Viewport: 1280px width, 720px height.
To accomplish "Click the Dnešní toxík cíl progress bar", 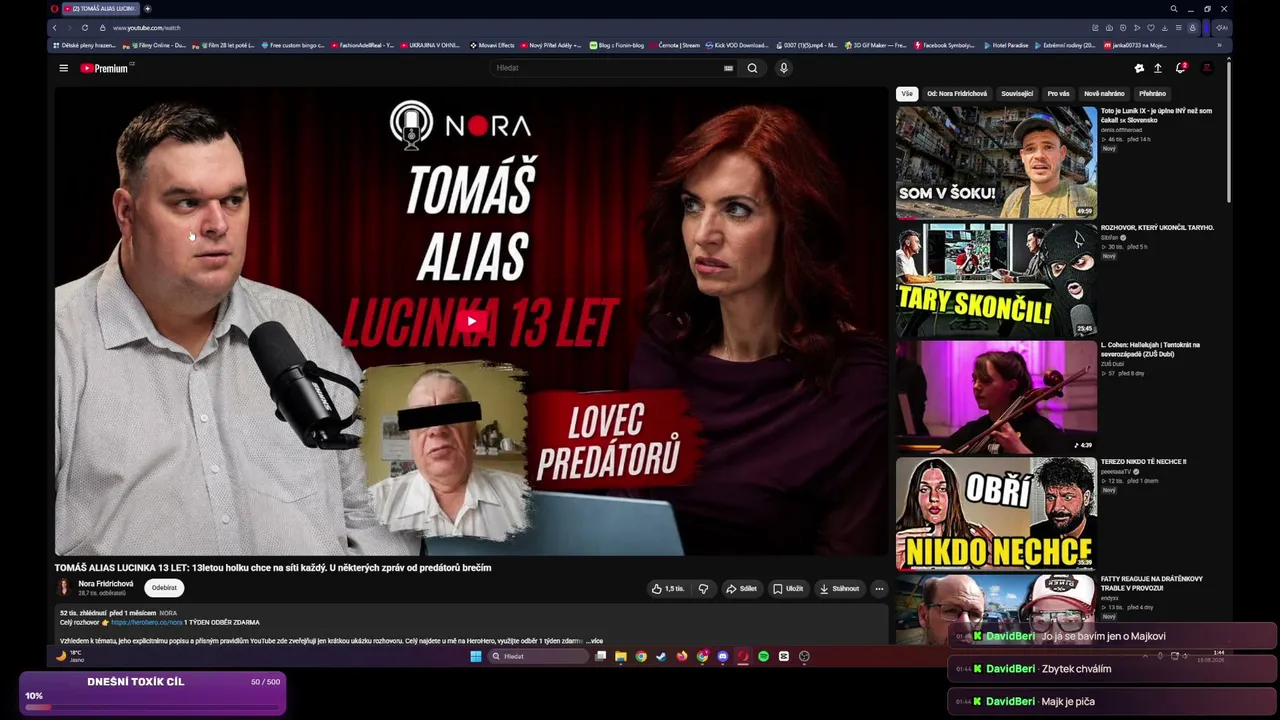I will 152,708.
